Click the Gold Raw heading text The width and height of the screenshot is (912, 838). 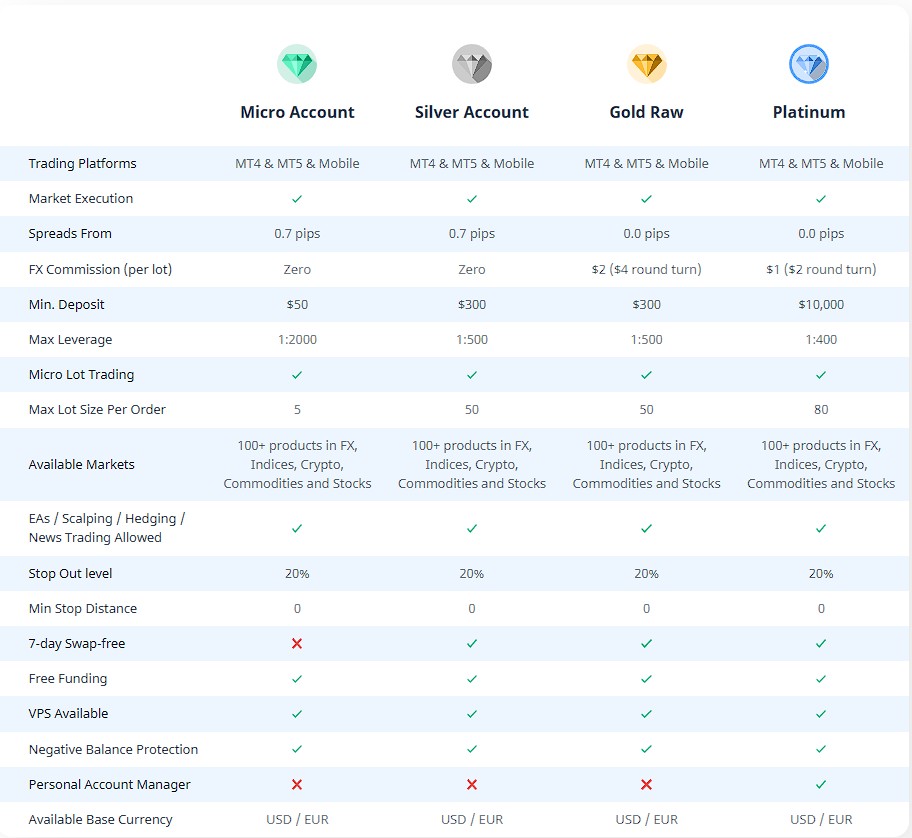646,112
